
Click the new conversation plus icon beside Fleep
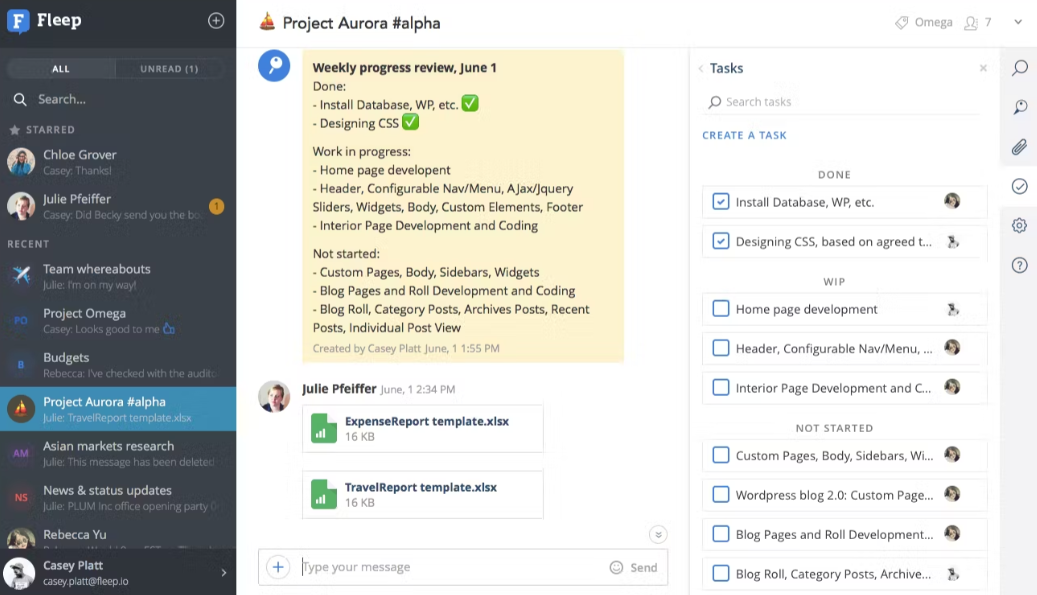216,20
